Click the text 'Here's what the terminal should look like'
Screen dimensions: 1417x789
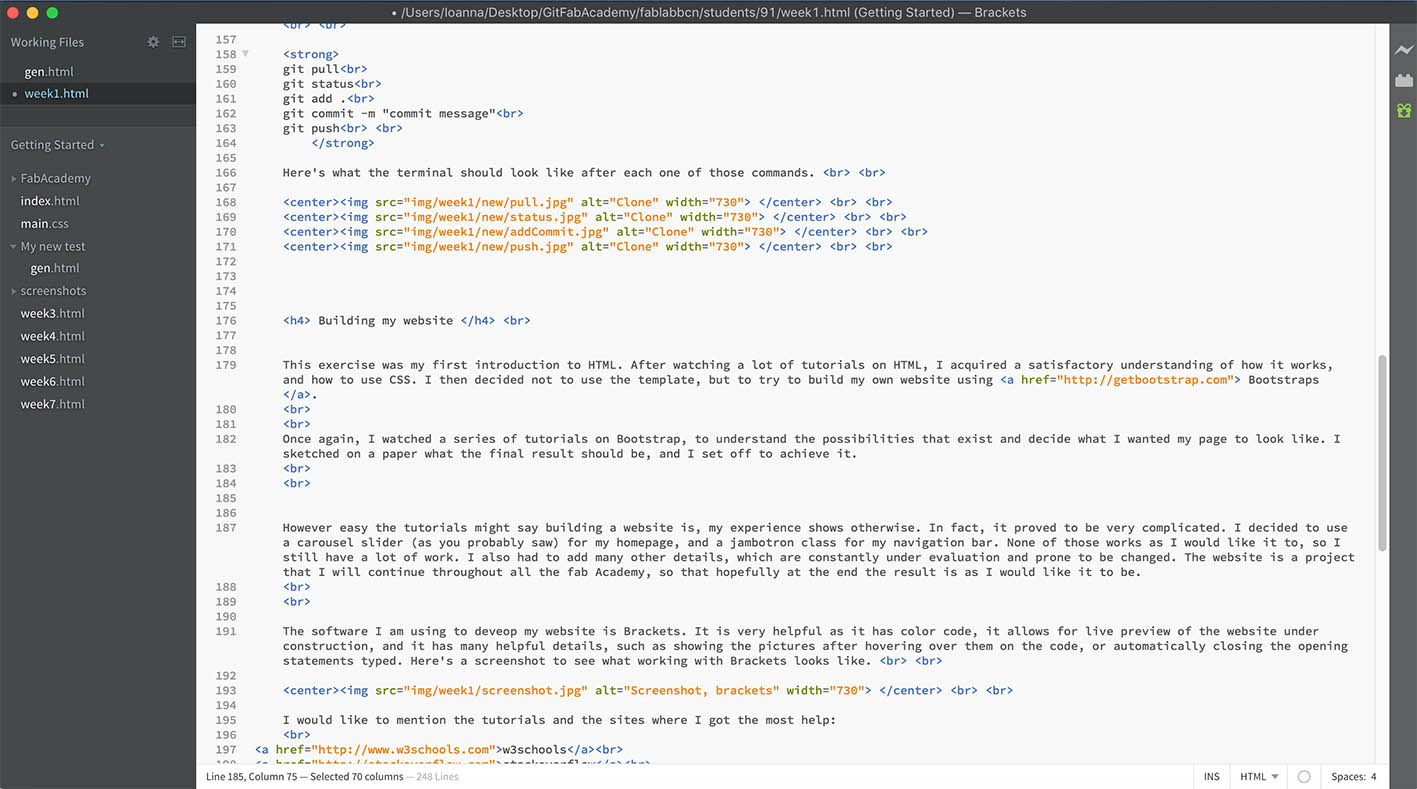(428, 173)
